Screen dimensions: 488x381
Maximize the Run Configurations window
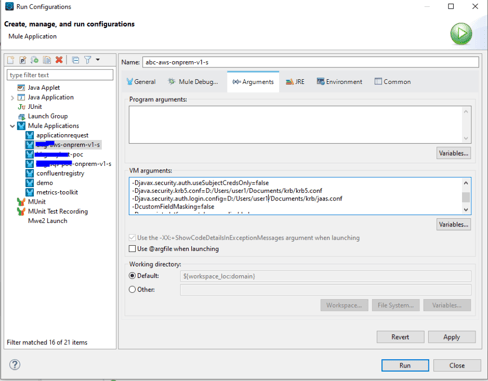point(451,6)
